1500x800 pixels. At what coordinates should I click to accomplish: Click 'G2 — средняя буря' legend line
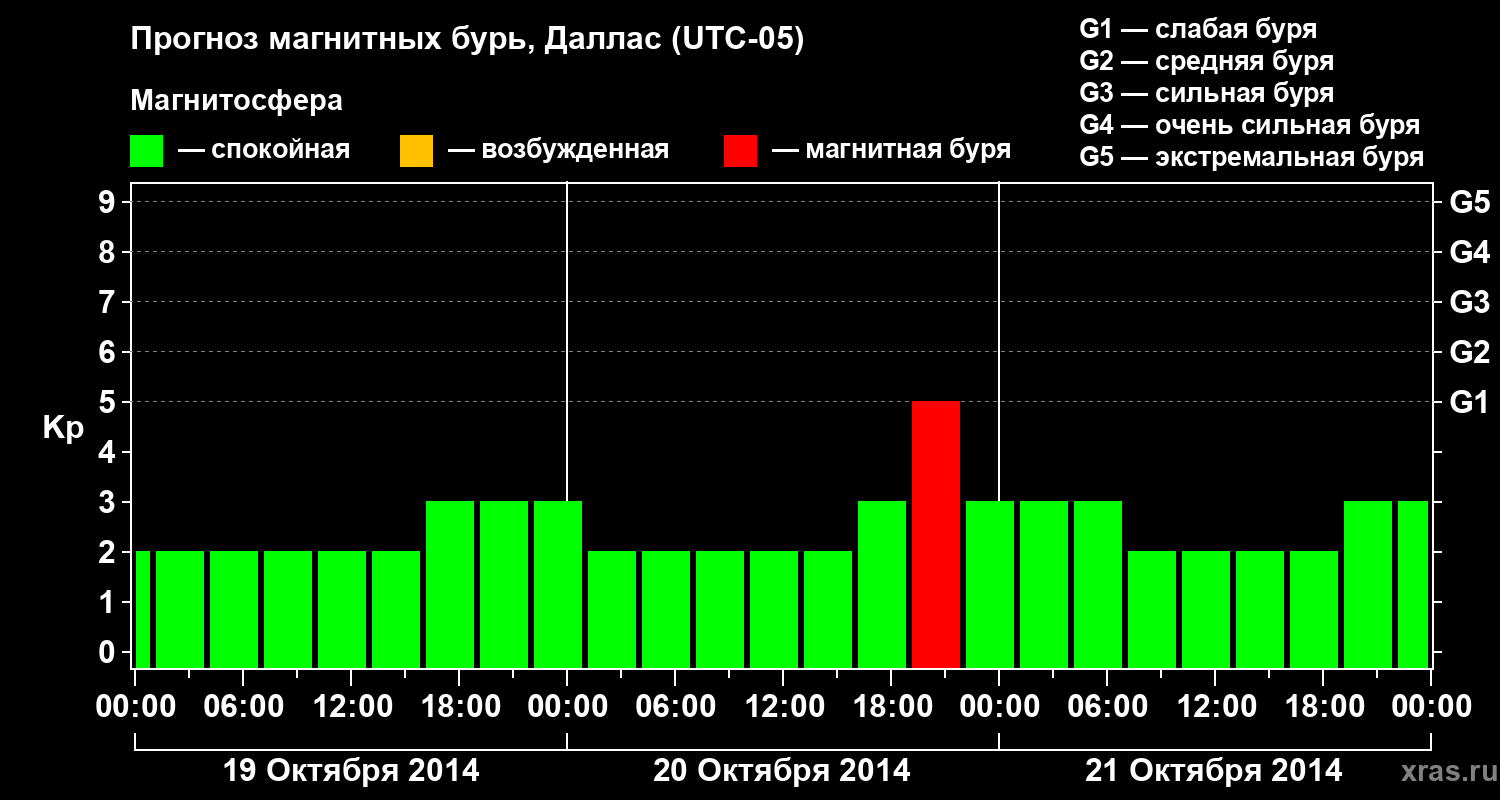click(1206, 61)
